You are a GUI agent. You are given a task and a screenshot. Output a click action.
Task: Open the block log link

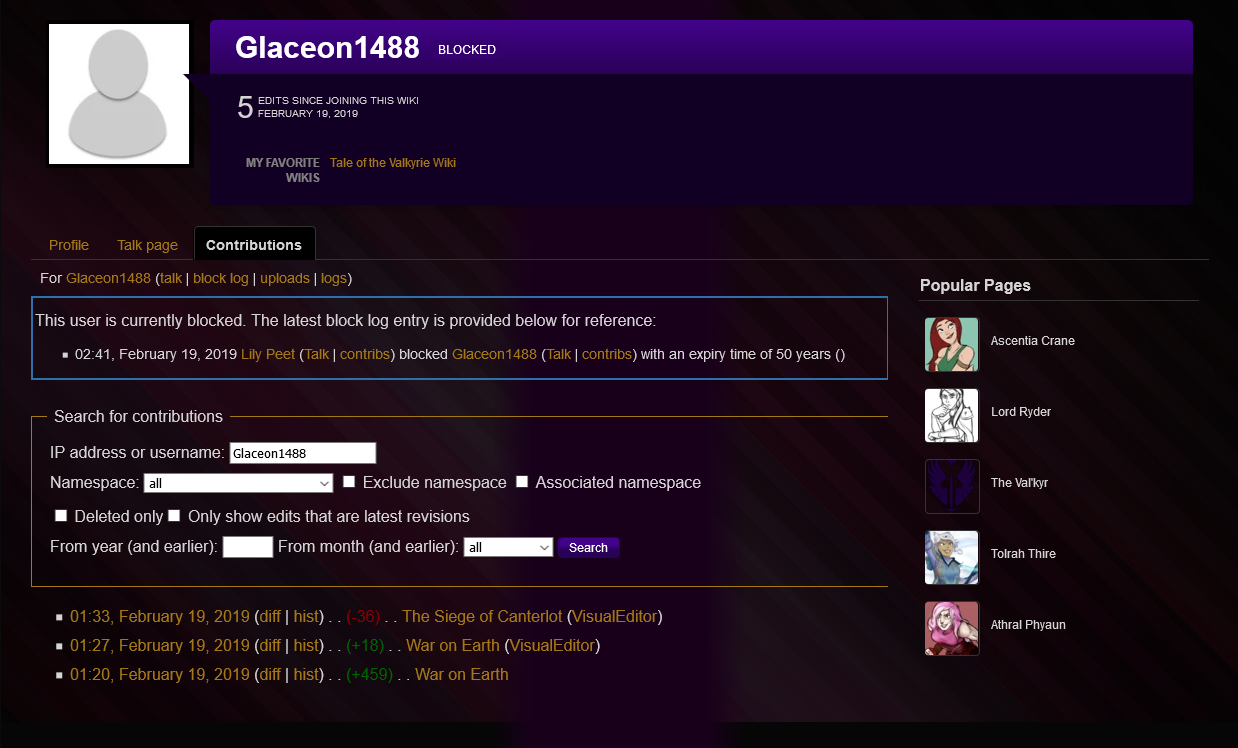pyautogui.click(x=221, y=278)
